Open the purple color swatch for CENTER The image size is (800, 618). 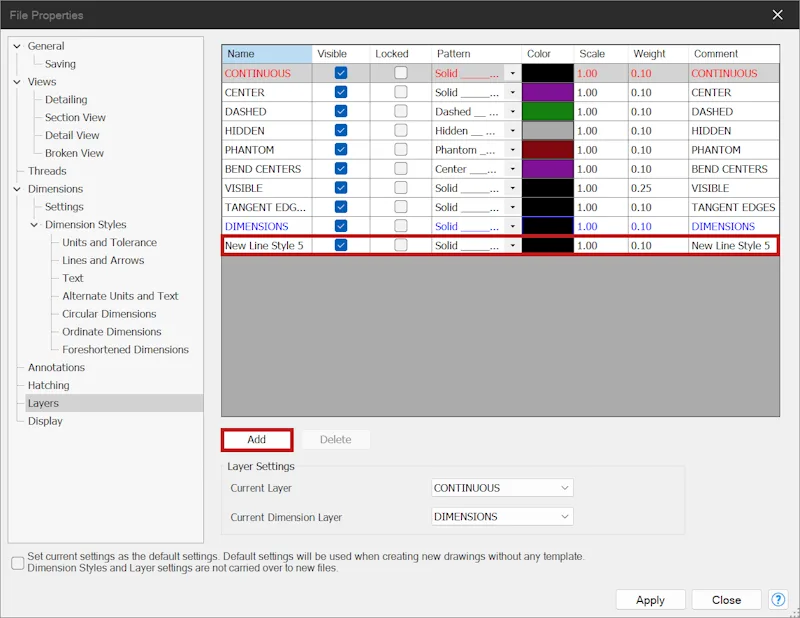[x=547, y=92]
